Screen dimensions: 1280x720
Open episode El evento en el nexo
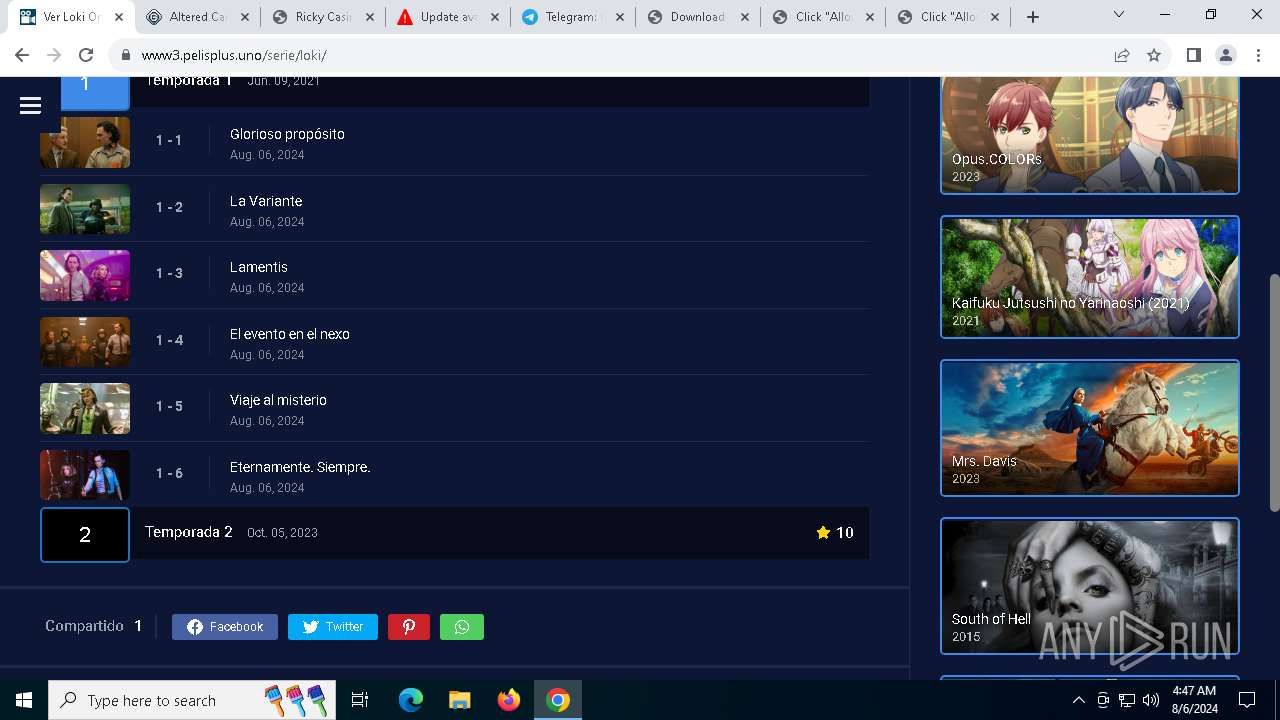coord(290,334)
